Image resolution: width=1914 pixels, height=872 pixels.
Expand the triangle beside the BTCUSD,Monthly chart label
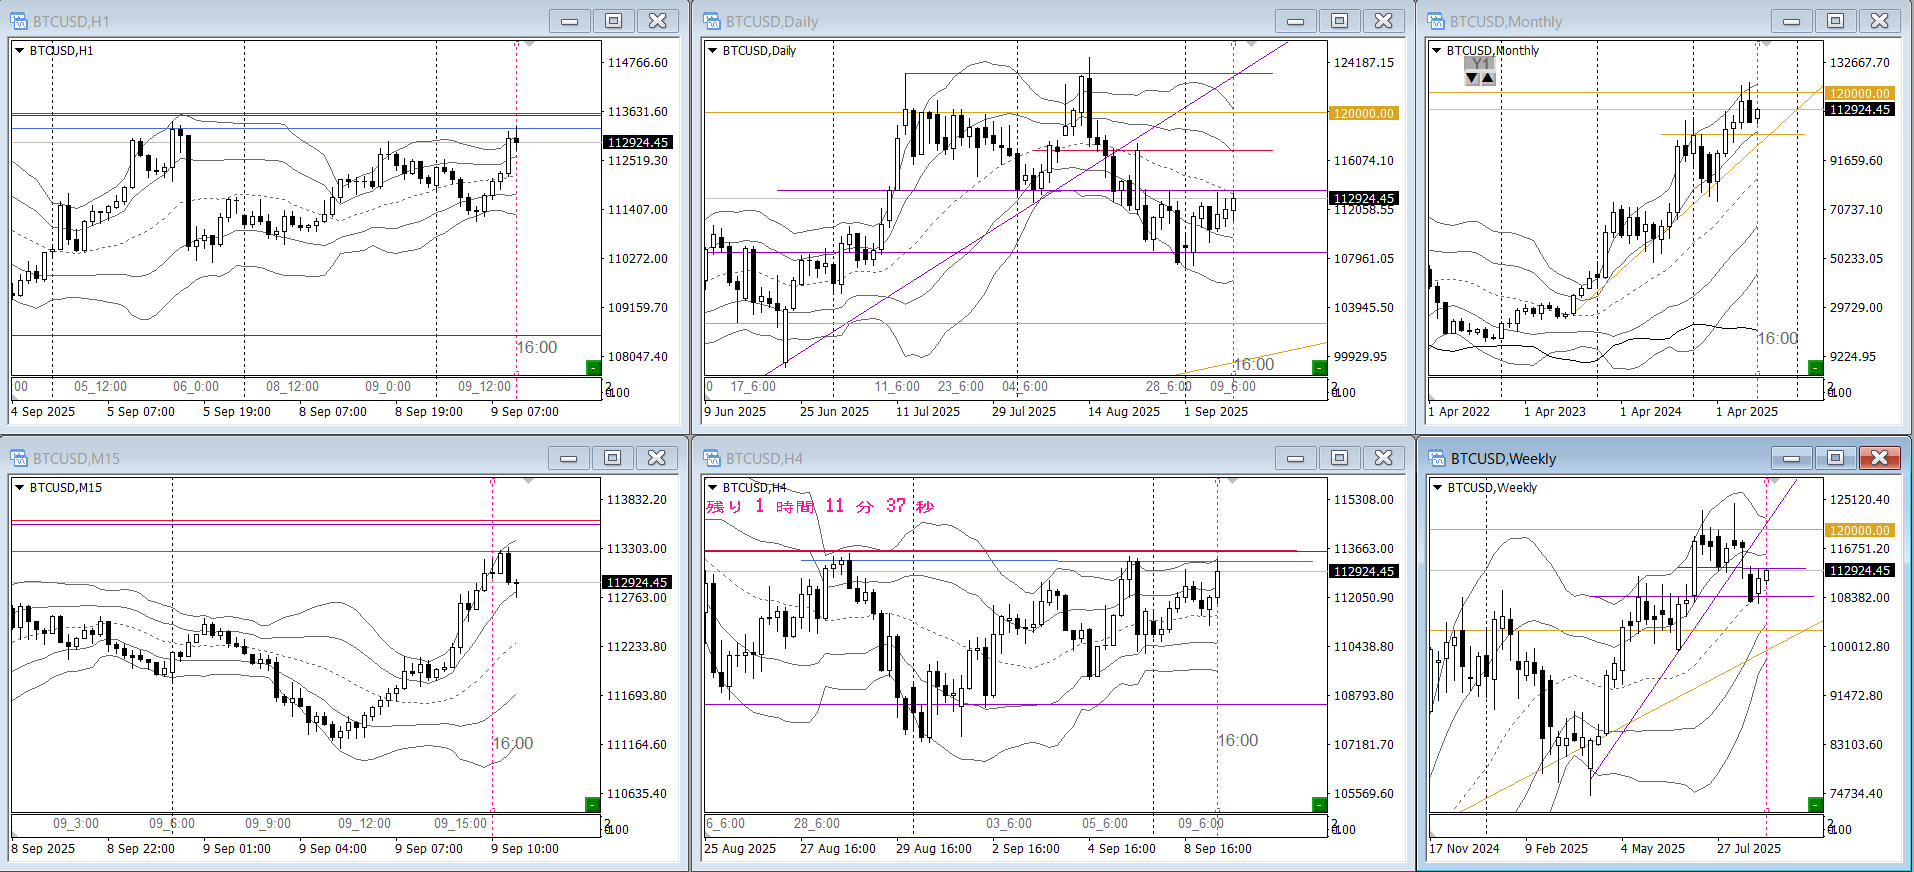click(1437, 51)
